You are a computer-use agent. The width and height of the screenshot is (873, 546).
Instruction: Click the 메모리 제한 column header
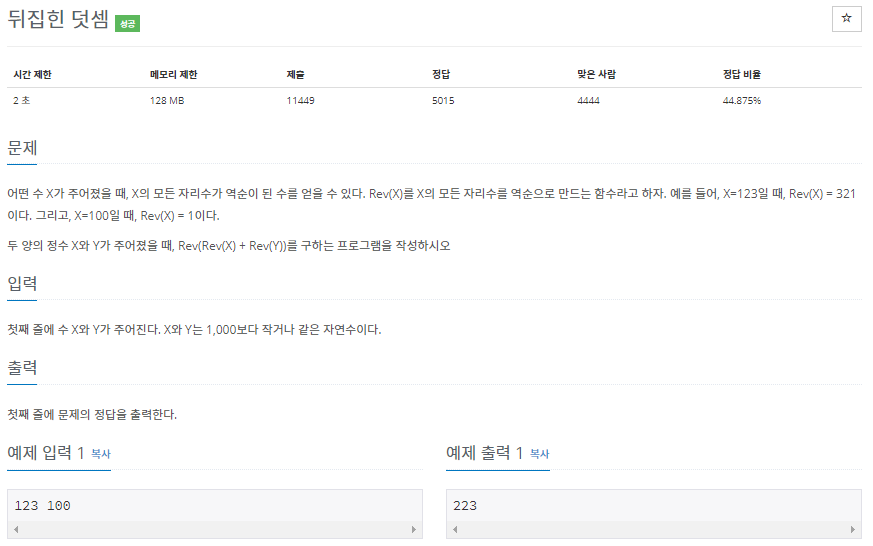pos(174,75)
